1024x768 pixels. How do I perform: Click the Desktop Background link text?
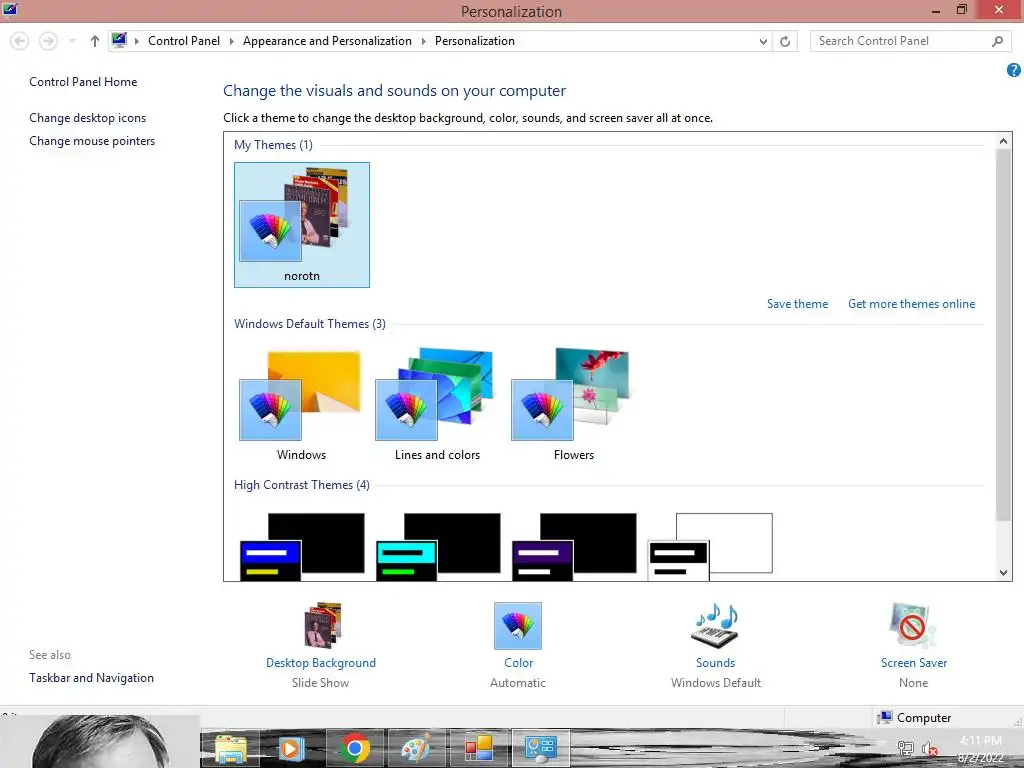coord(321,663)
